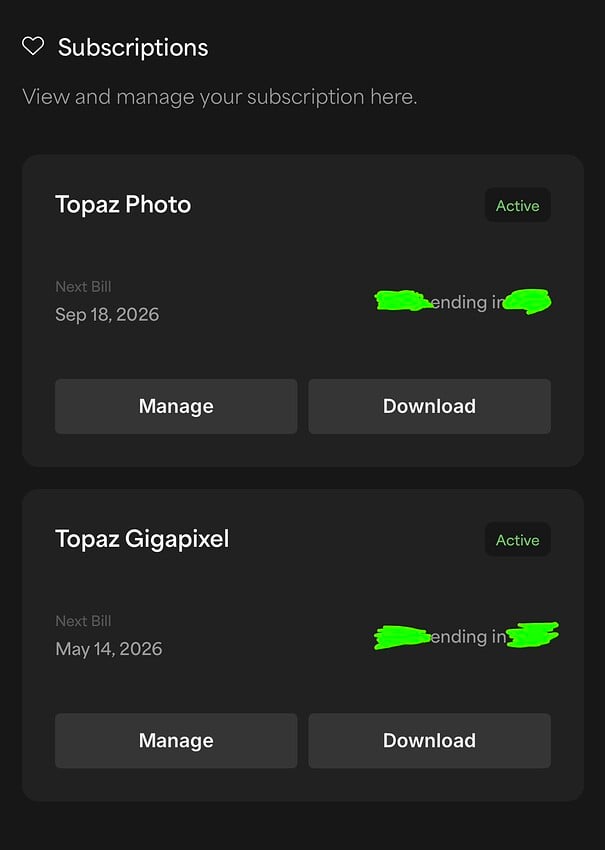Click the Sep 18, 2026 next bill date
Viewport: 605px width, 850px height.
tap(107, 314)
